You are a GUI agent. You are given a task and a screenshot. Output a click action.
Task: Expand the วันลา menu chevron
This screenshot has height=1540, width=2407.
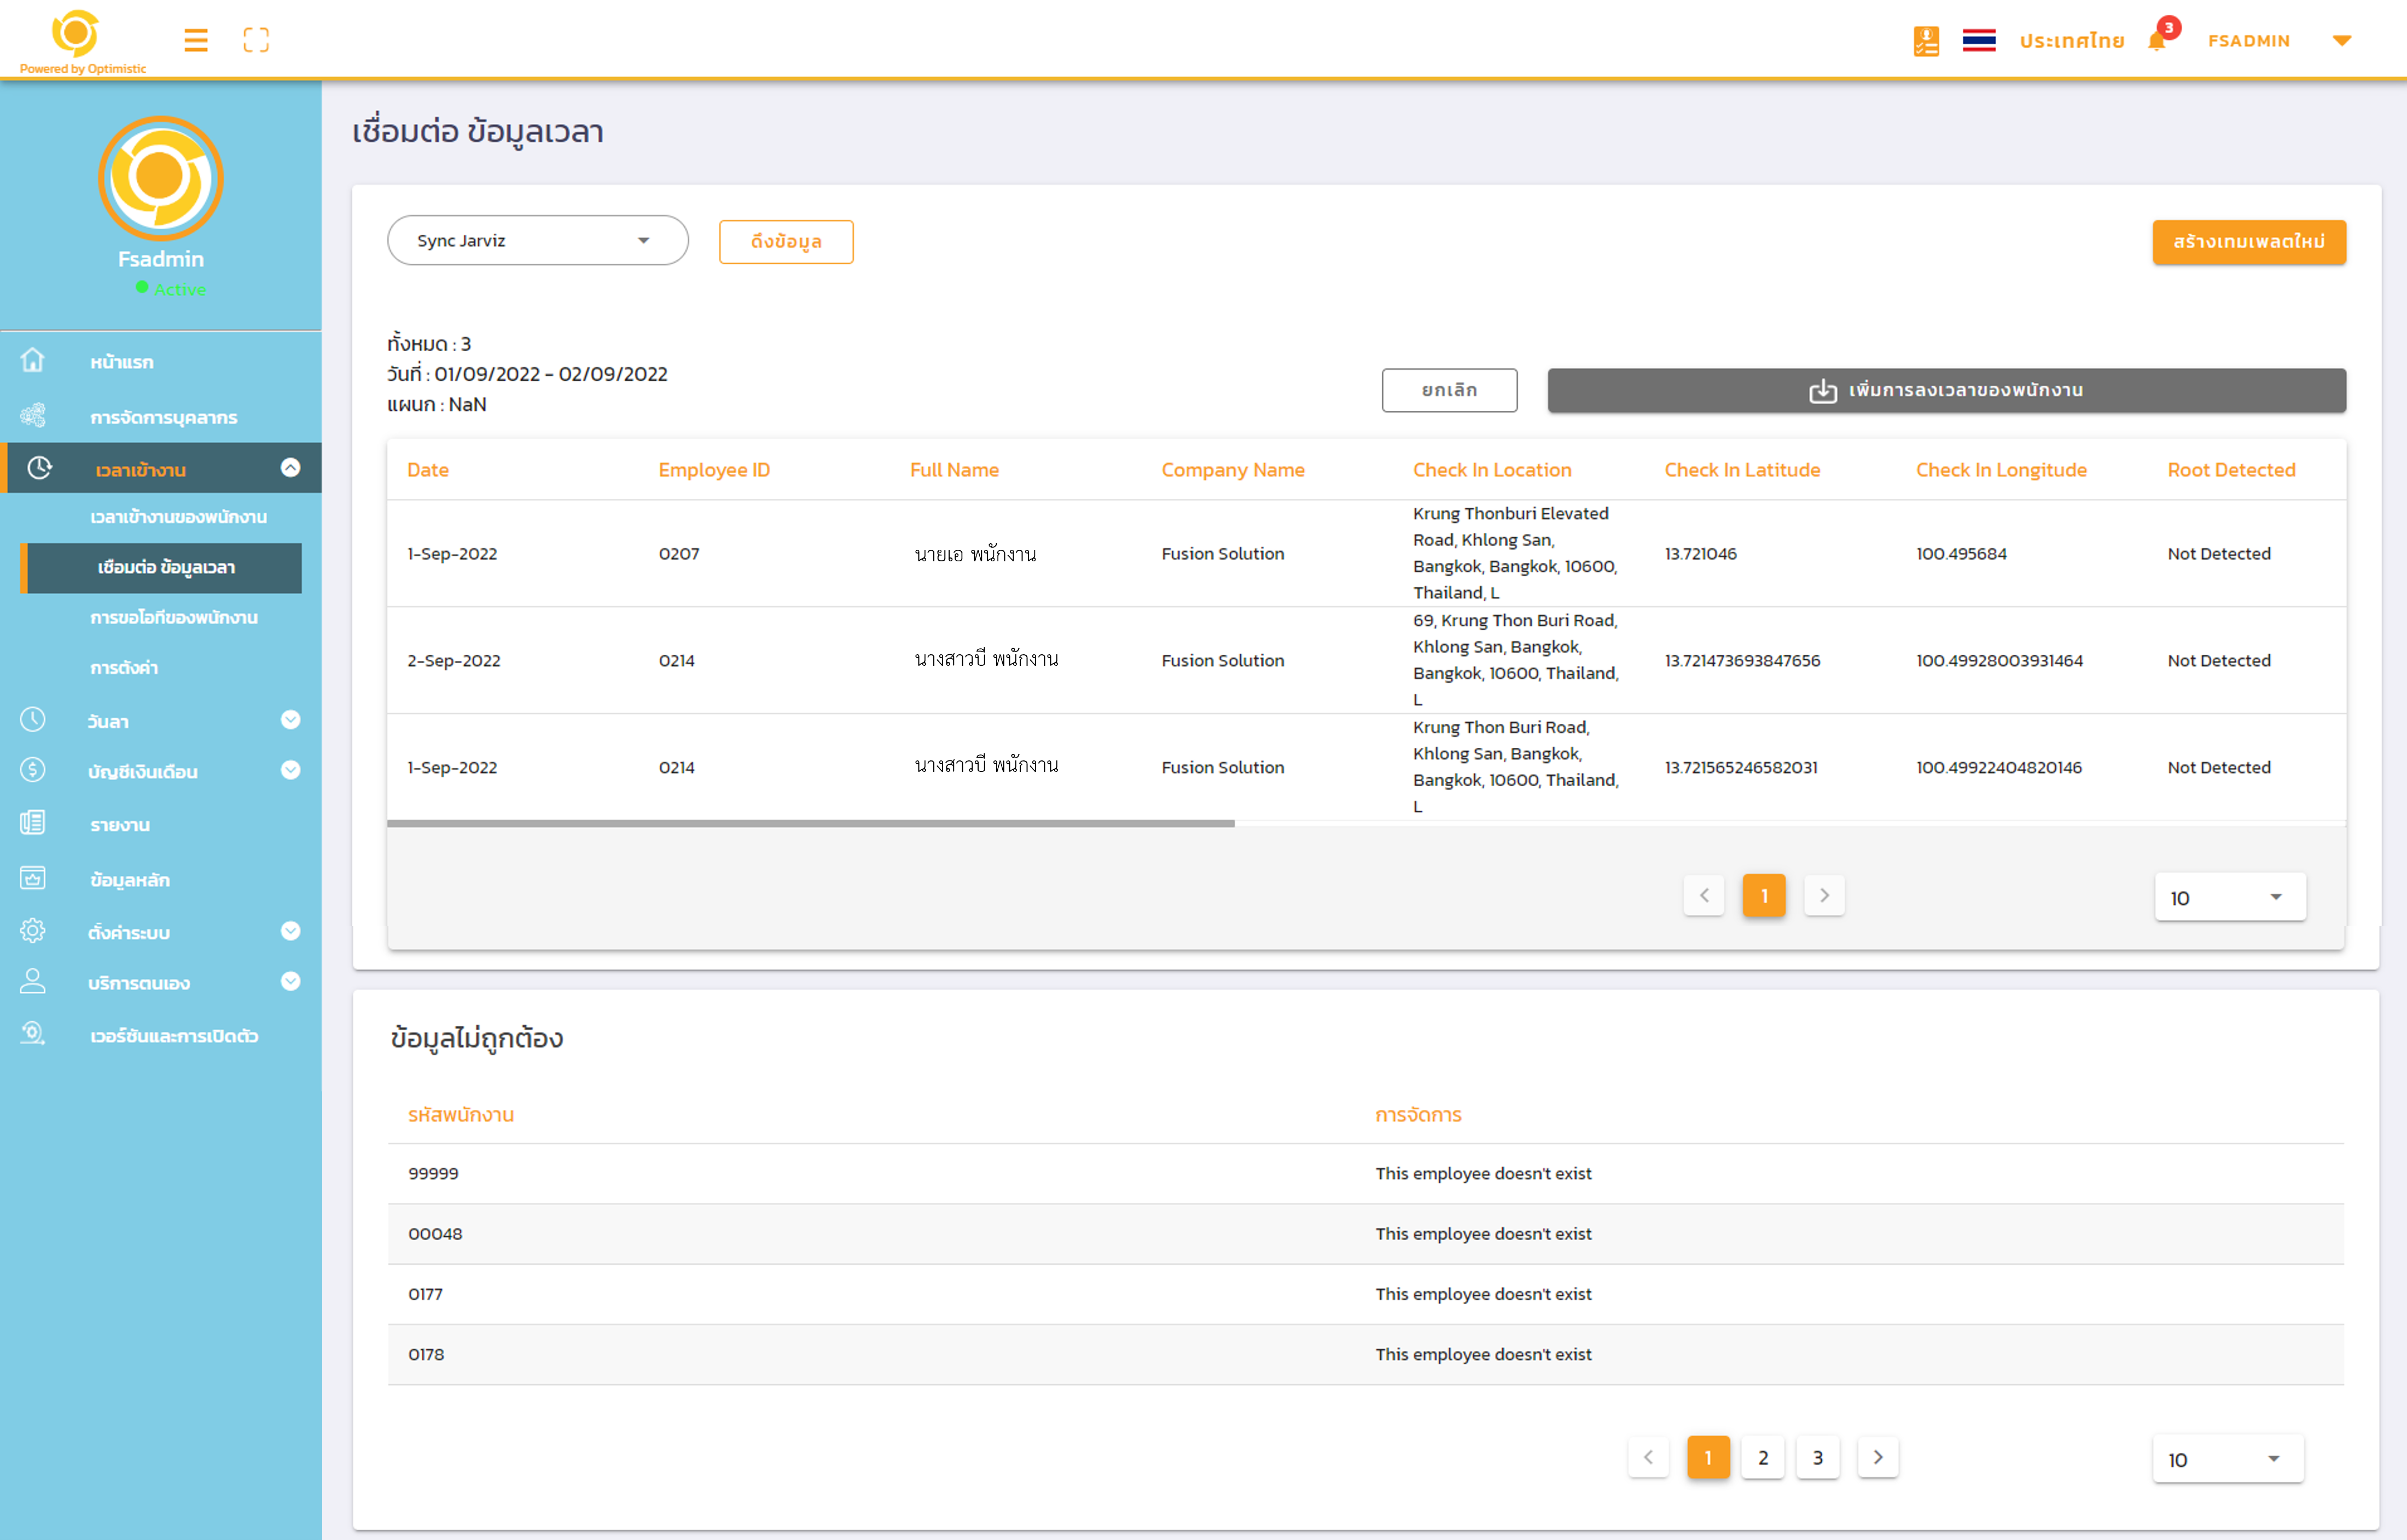[291, 720]
